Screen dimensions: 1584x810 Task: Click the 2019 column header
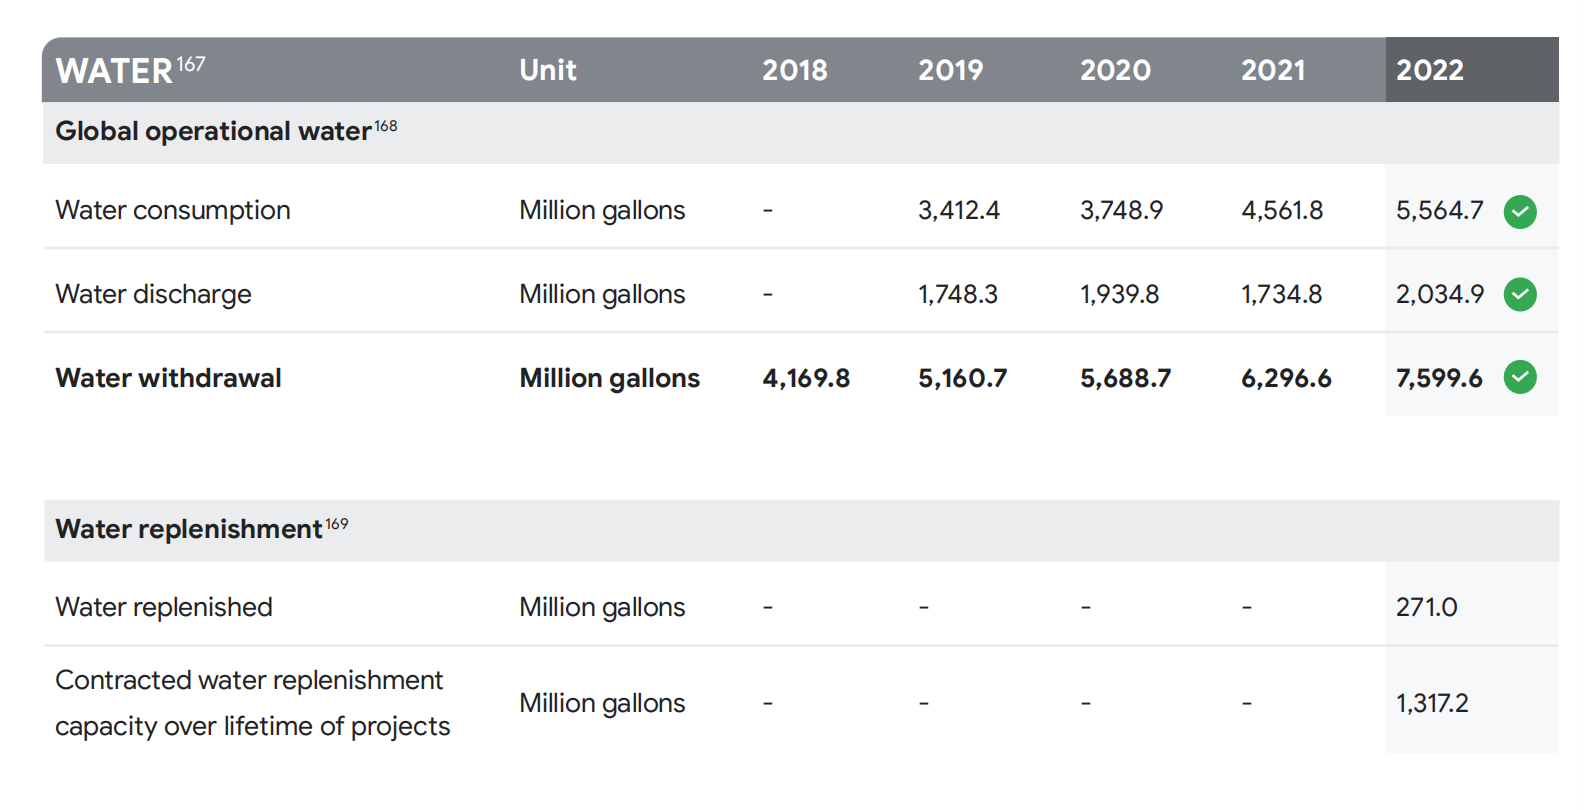pos(950,70)
